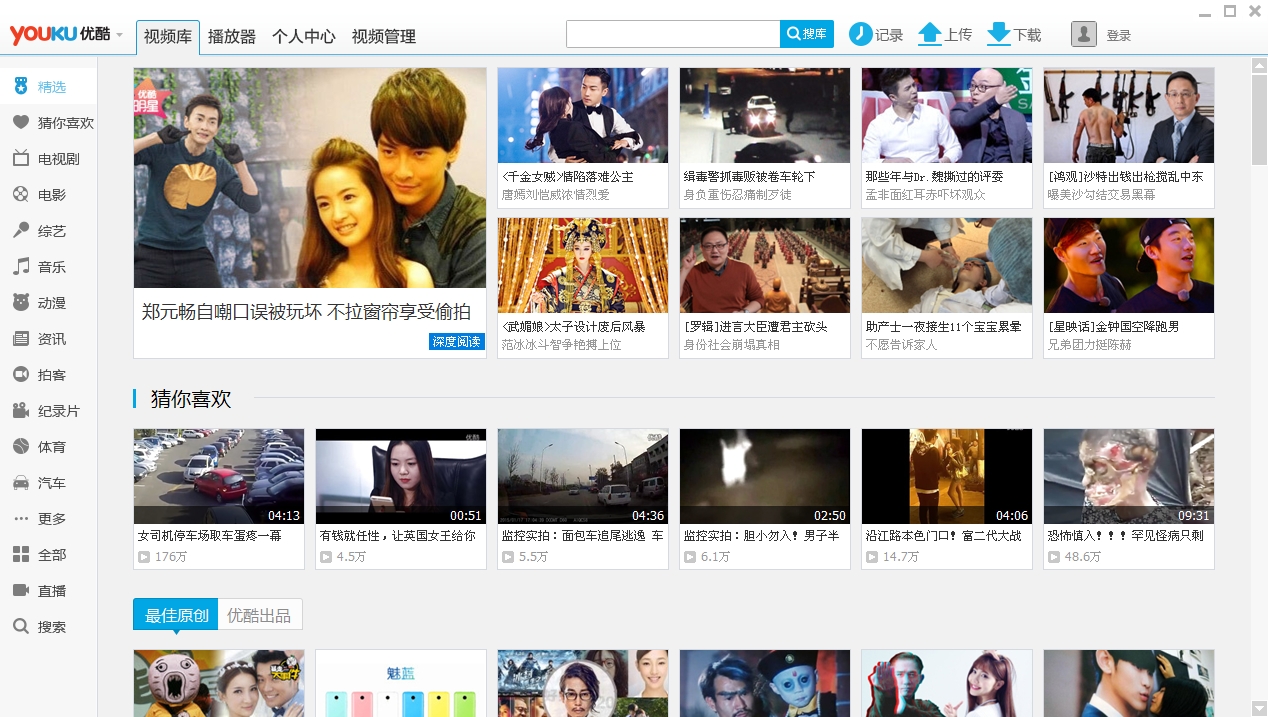
Task: Click the 深度阅读 link on the banner
Action: (457, 342)
